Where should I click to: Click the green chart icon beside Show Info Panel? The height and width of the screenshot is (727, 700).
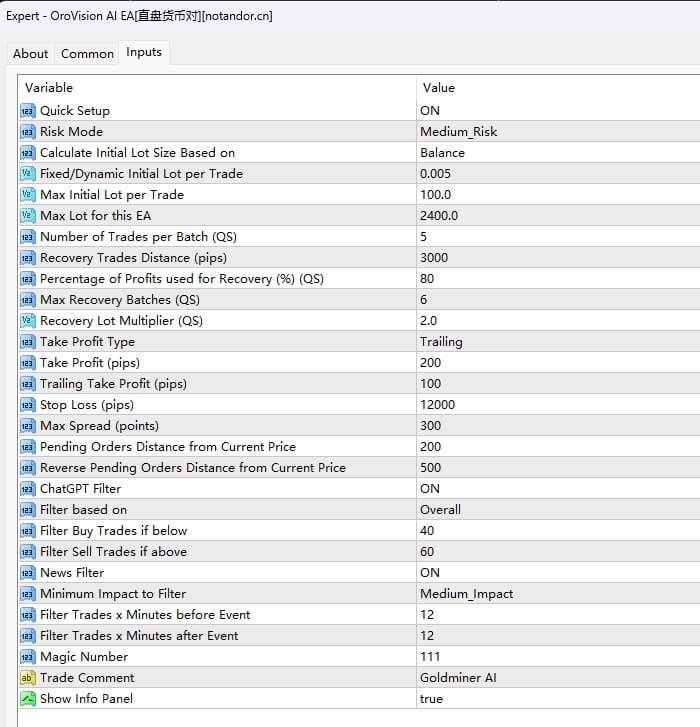point(28,699)
